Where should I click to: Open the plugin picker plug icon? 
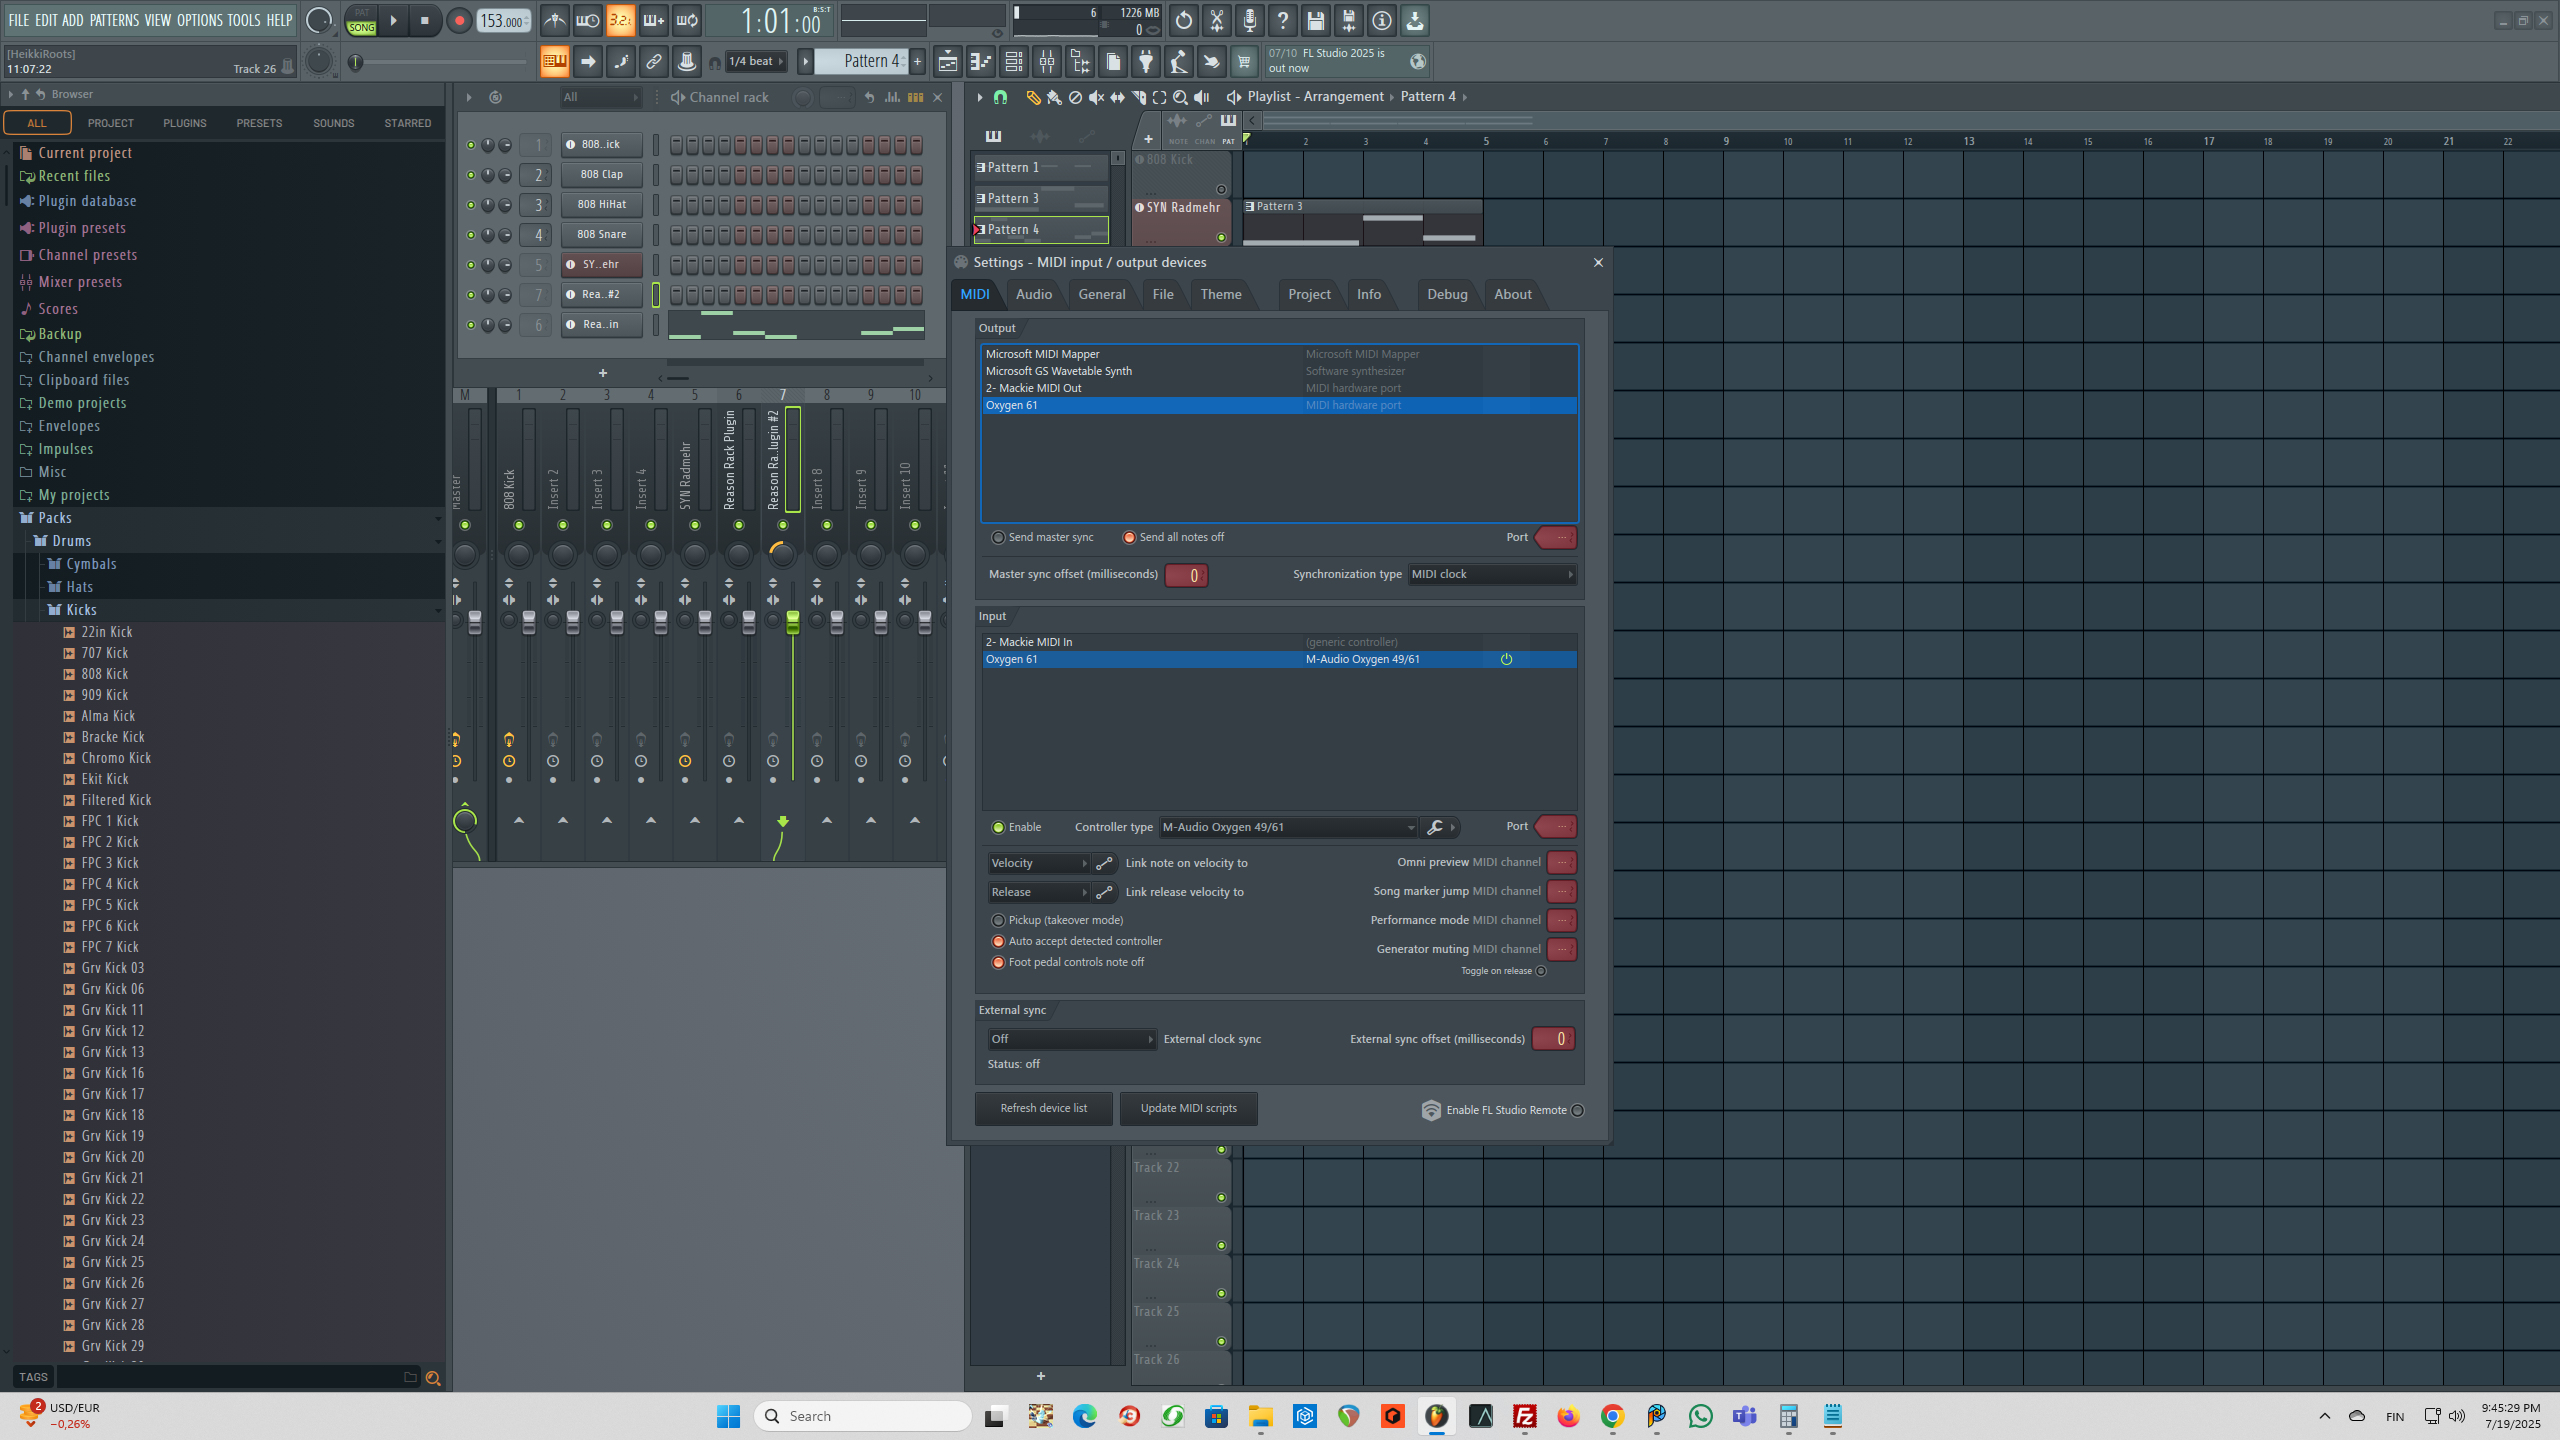pyautogui.click(x=1145, y=62)
